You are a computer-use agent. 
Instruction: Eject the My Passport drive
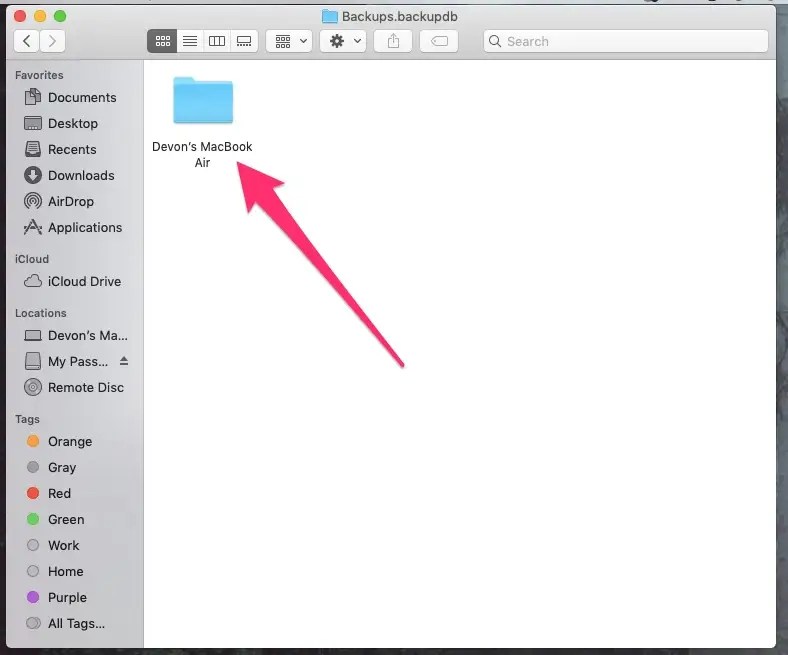pyautogui.click(x=124, y=361)
